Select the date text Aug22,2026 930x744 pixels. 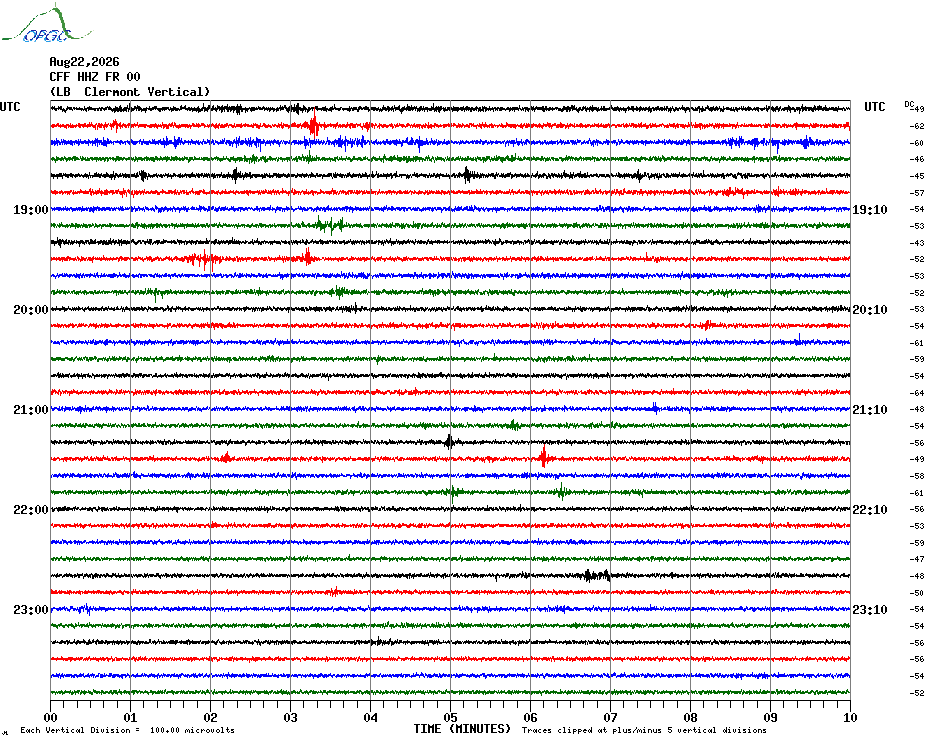pyautogui.click(x=84, y=62)
